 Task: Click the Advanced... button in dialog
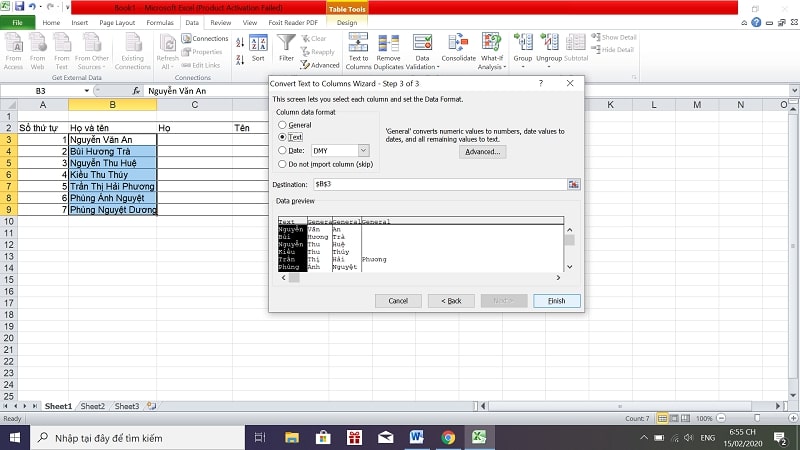tap(482, 152)
